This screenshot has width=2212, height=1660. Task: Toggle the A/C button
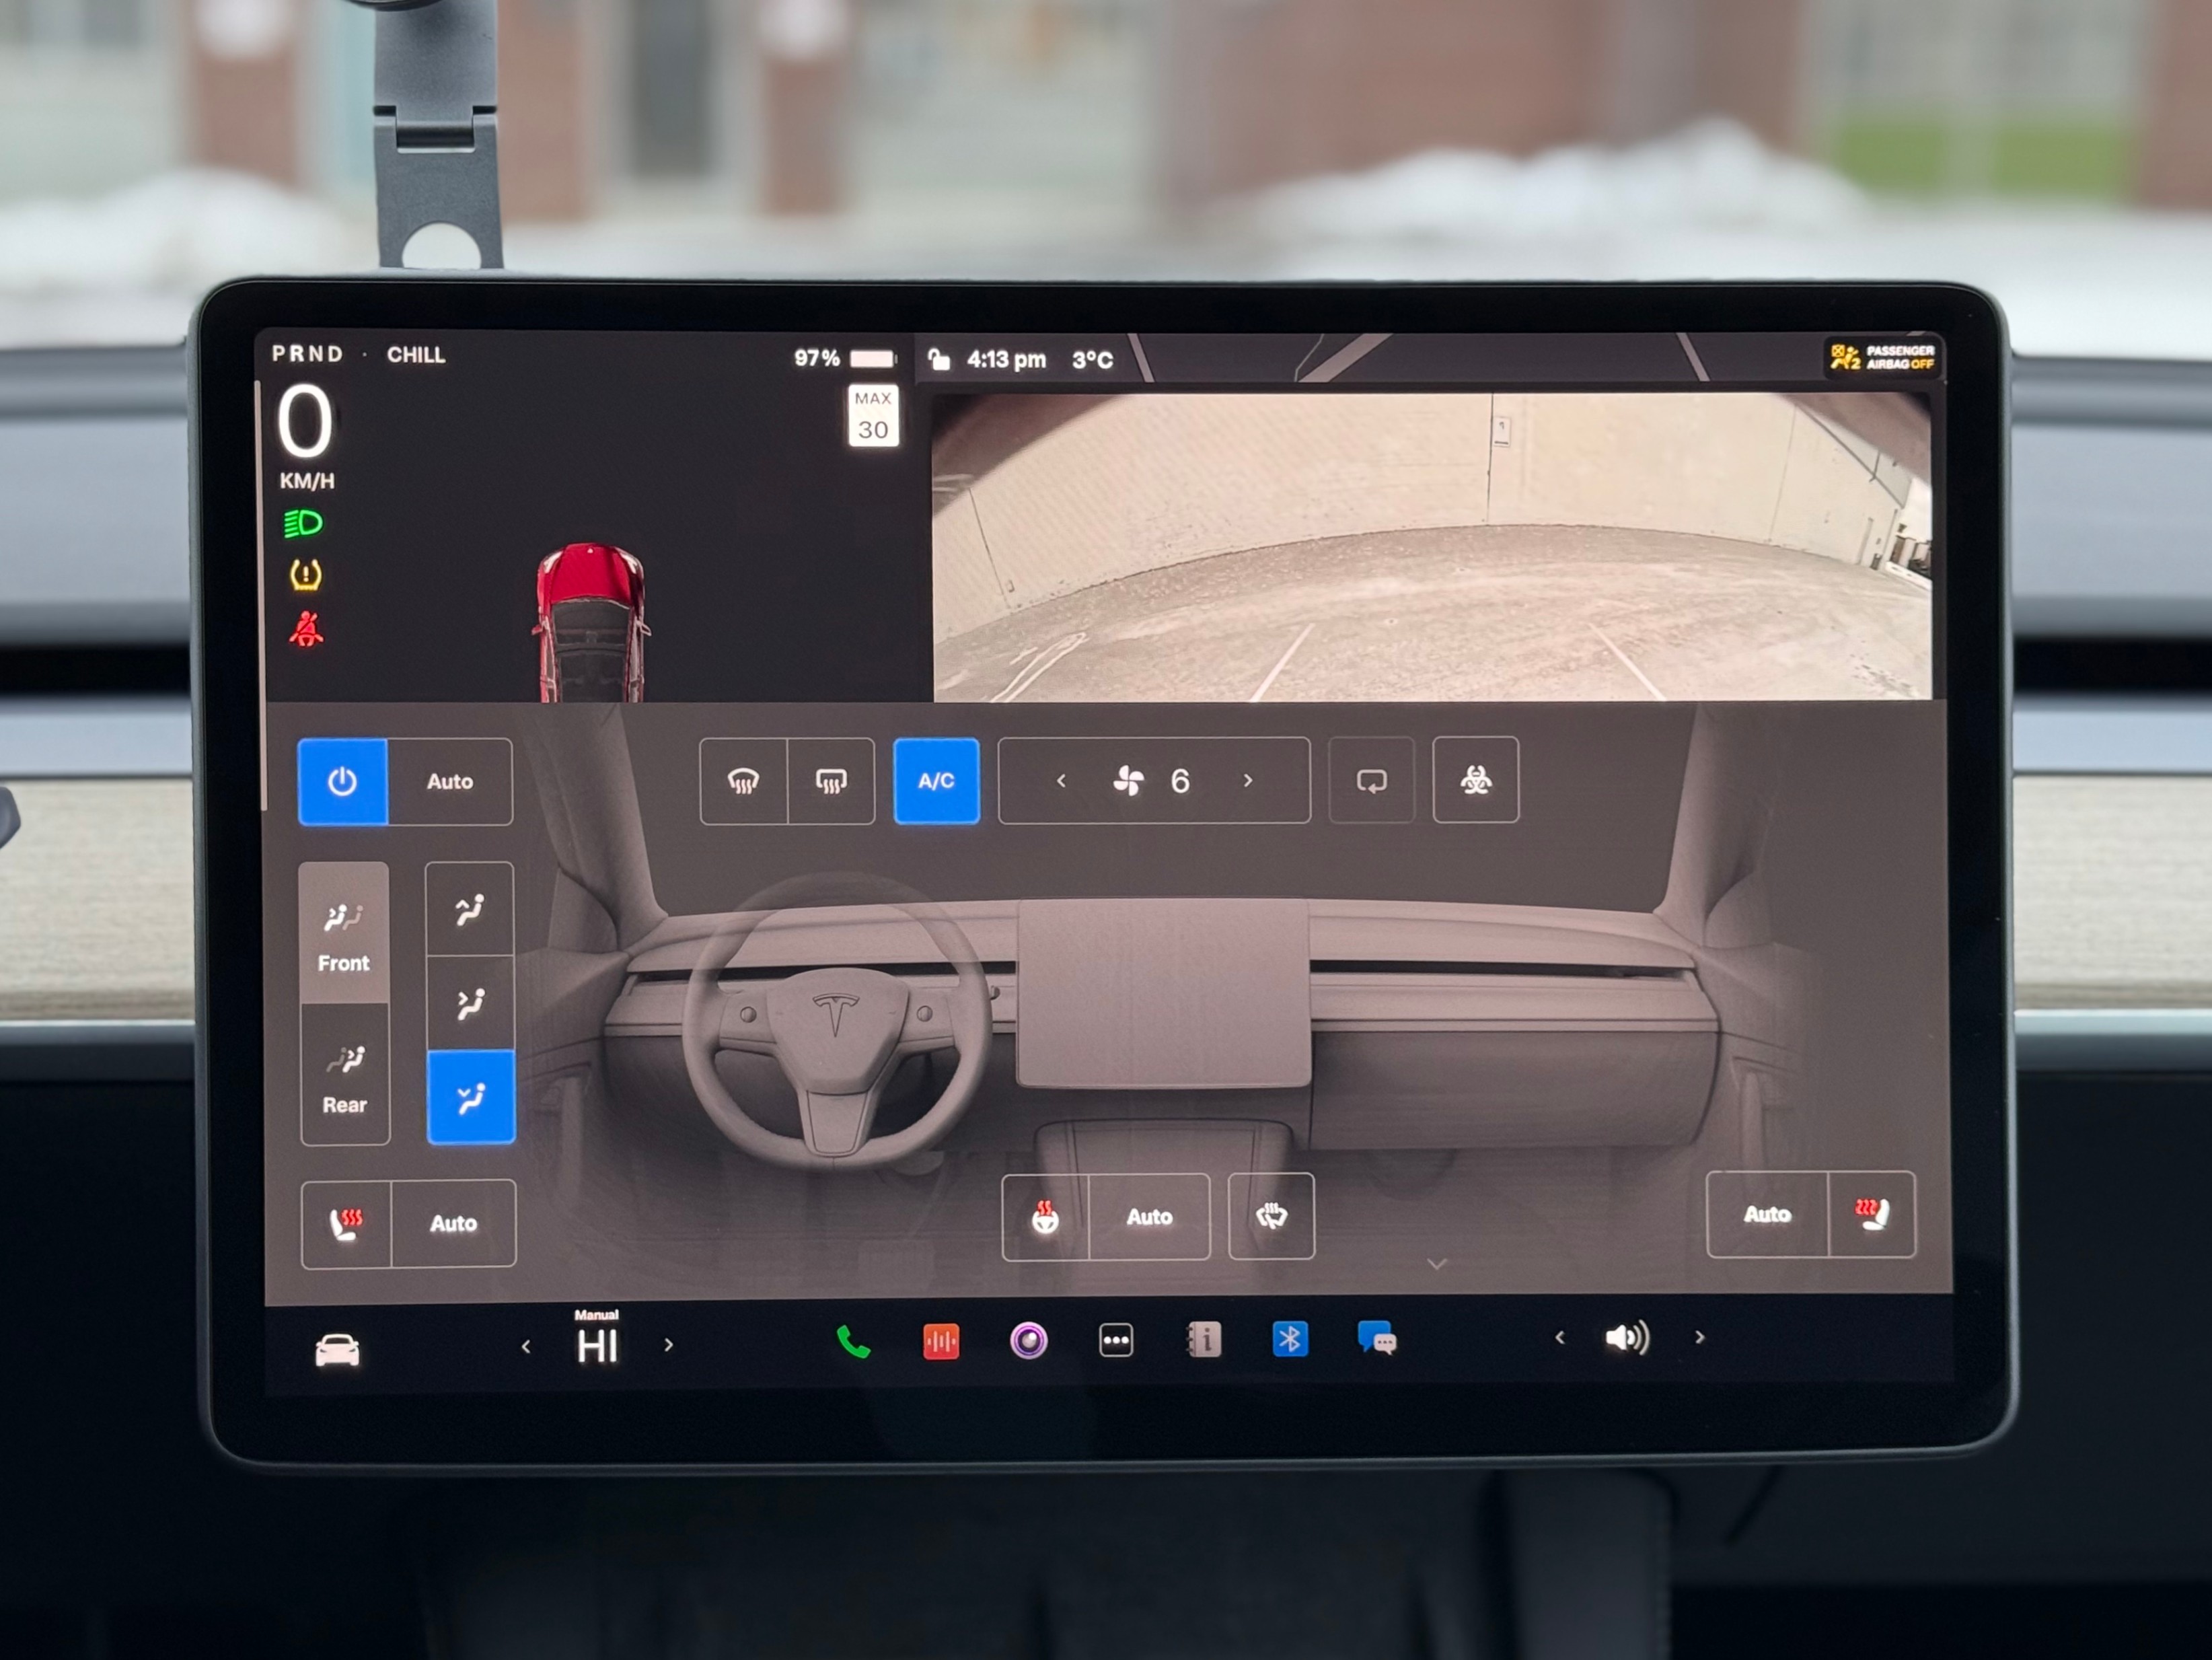[936, 781]
